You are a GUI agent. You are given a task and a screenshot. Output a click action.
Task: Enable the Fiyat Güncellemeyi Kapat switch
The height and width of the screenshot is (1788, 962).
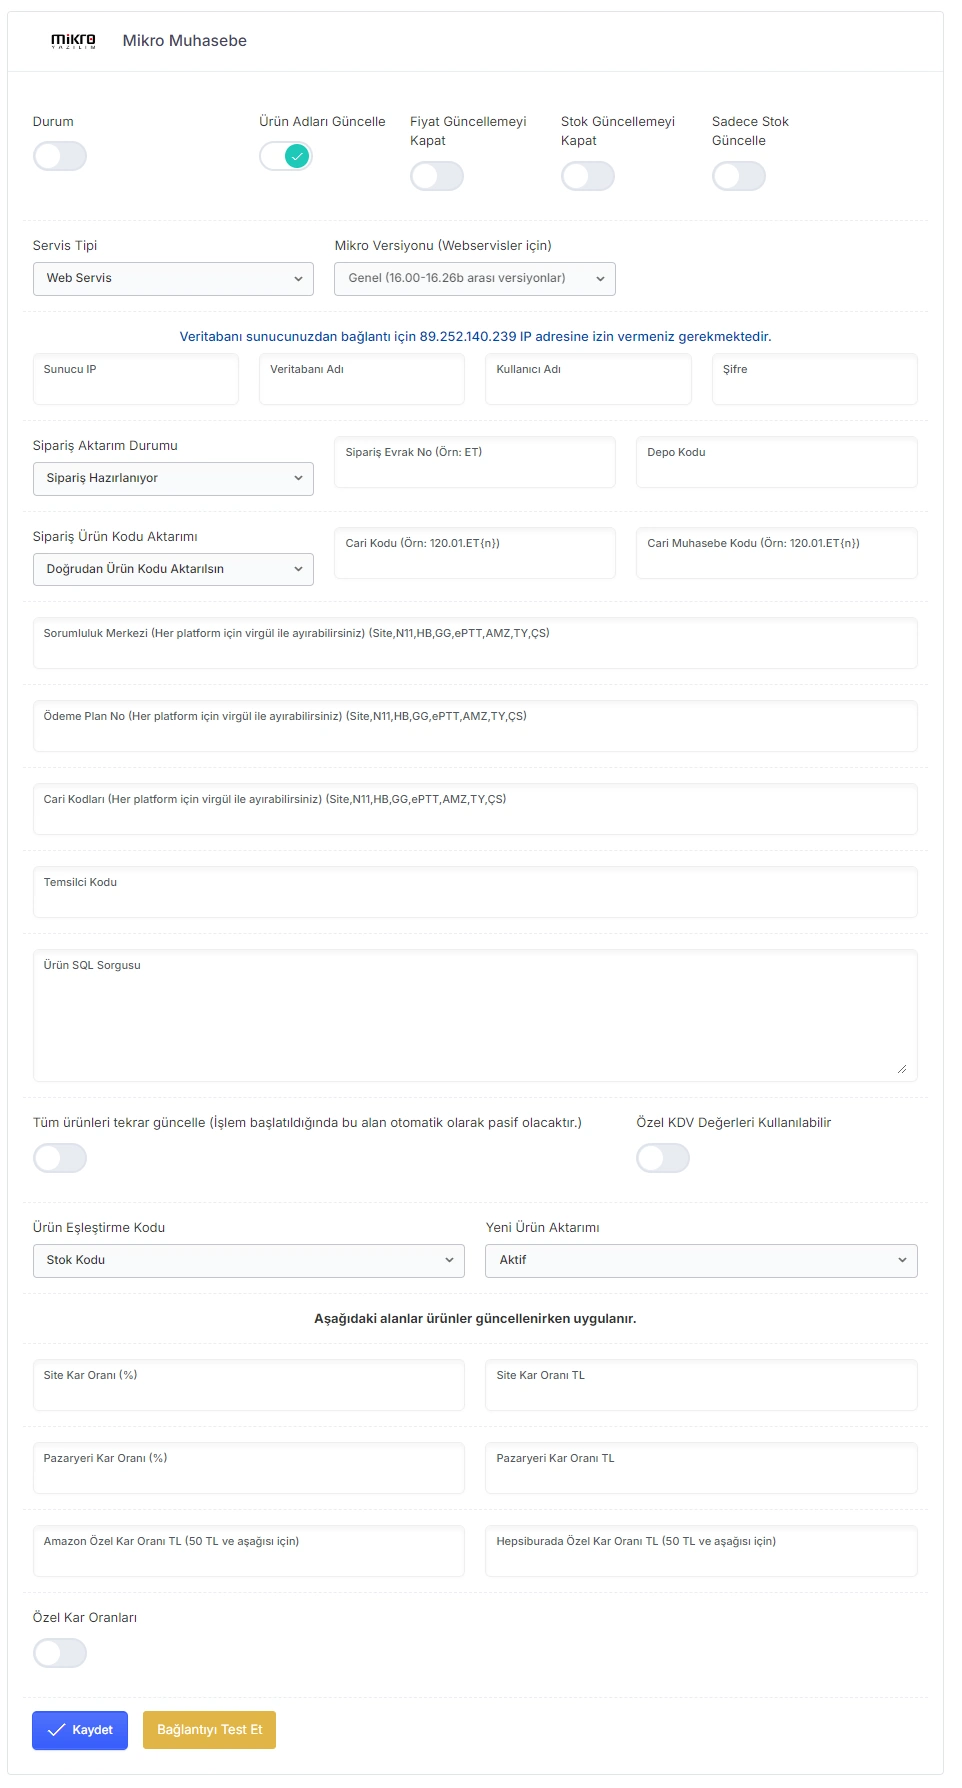tap(437, 176)
